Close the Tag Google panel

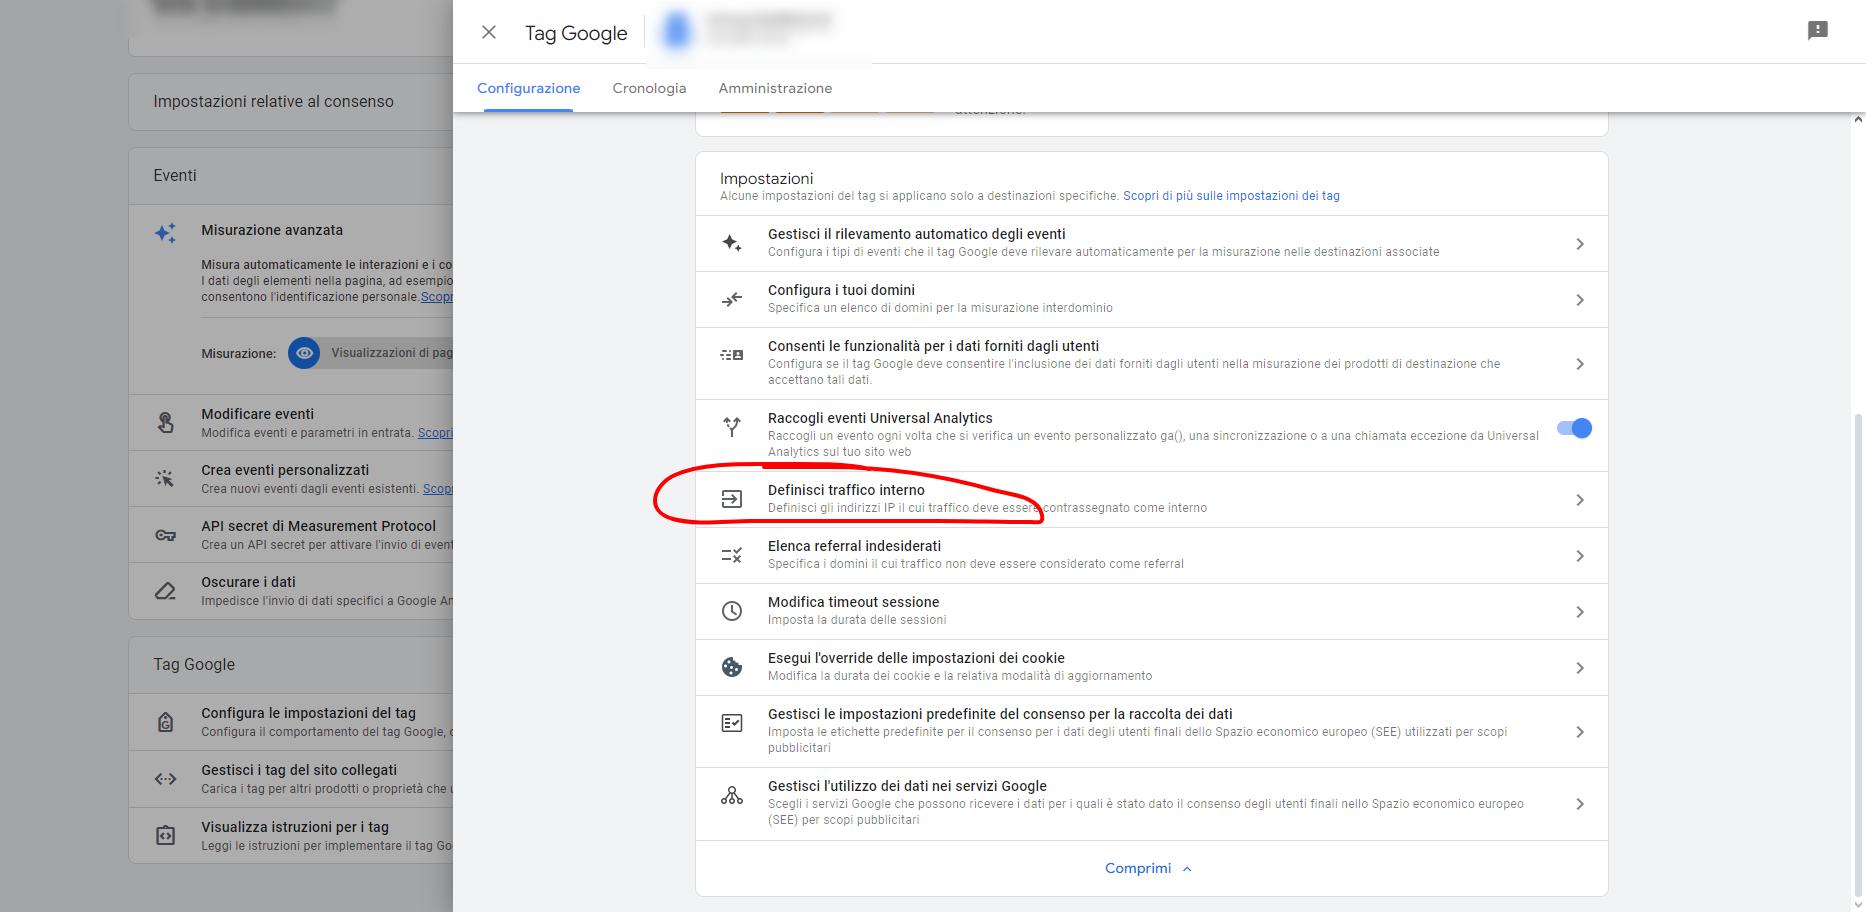[x=489, y=32]
